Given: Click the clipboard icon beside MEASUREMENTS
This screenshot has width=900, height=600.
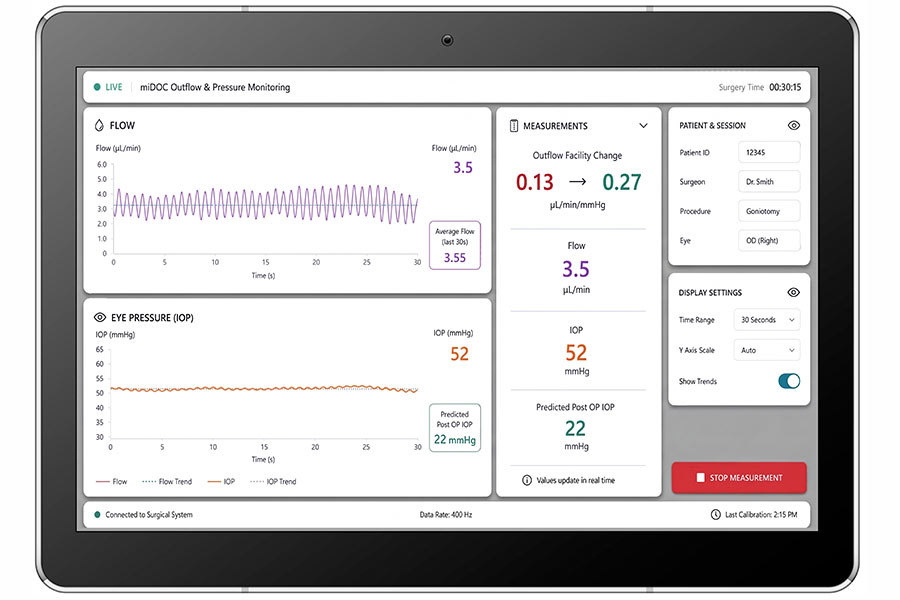Looking at the screenshot, I should point(514,126).
